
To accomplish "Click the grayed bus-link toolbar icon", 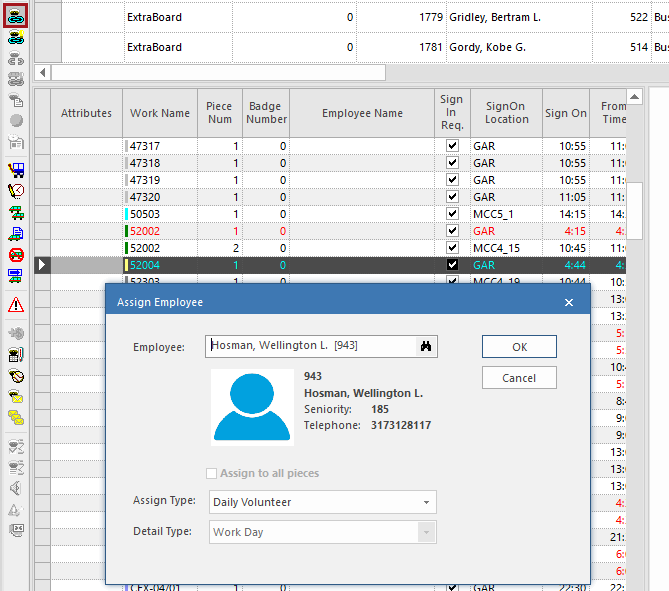I will [x=16, y=79].
